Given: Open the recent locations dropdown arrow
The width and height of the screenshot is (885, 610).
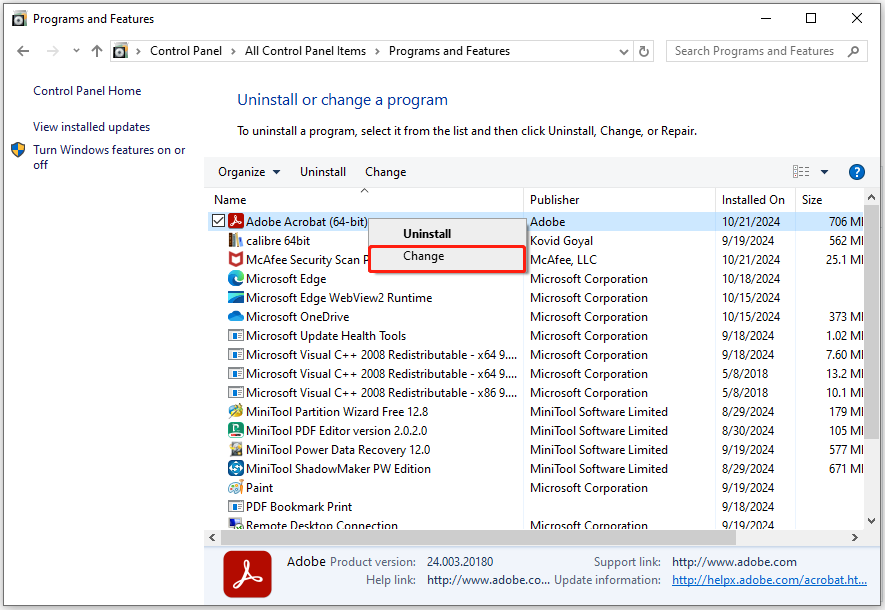Looking at the screenshot, I should click(x=76, y=51).
